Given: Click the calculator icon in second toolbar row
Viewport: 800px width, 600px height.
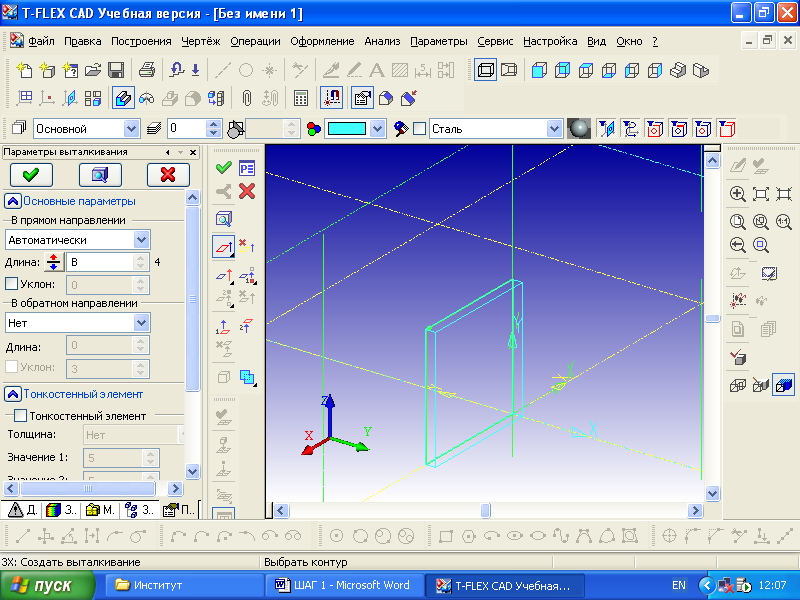Looking at the screenshot, I should click(x=301, y=98).
